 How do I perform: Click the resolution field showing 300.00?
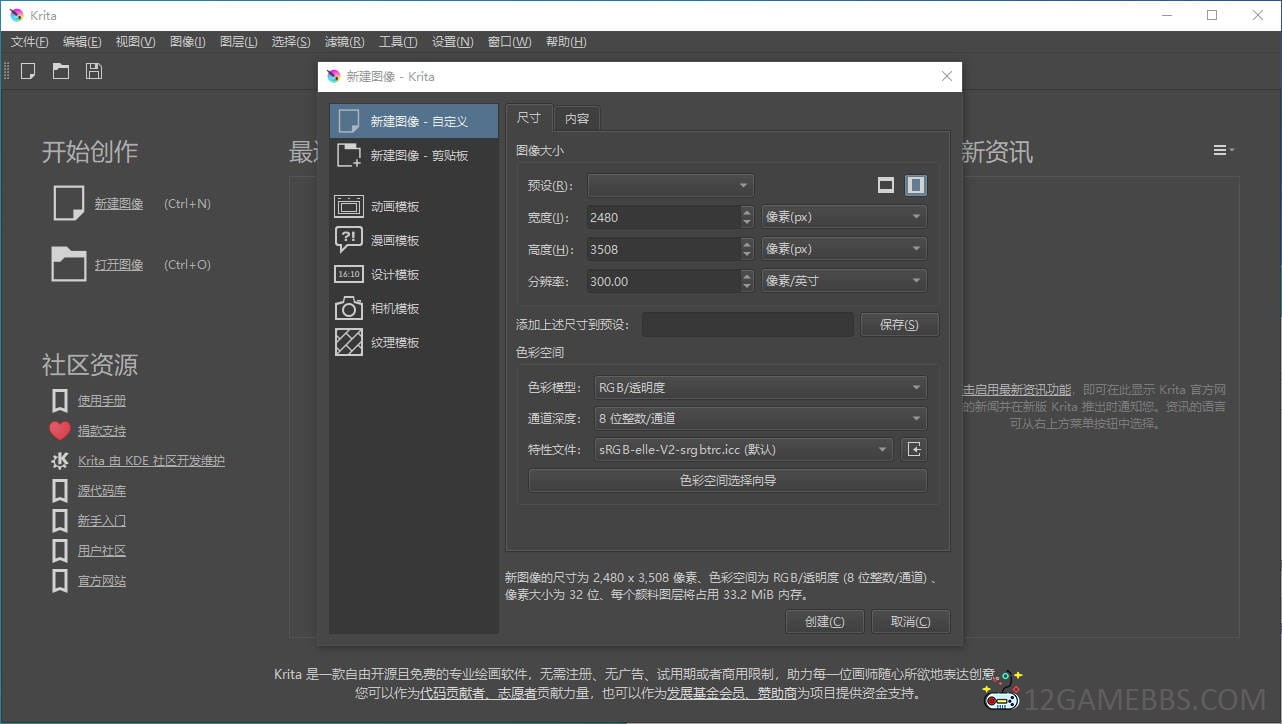(664, 281)
